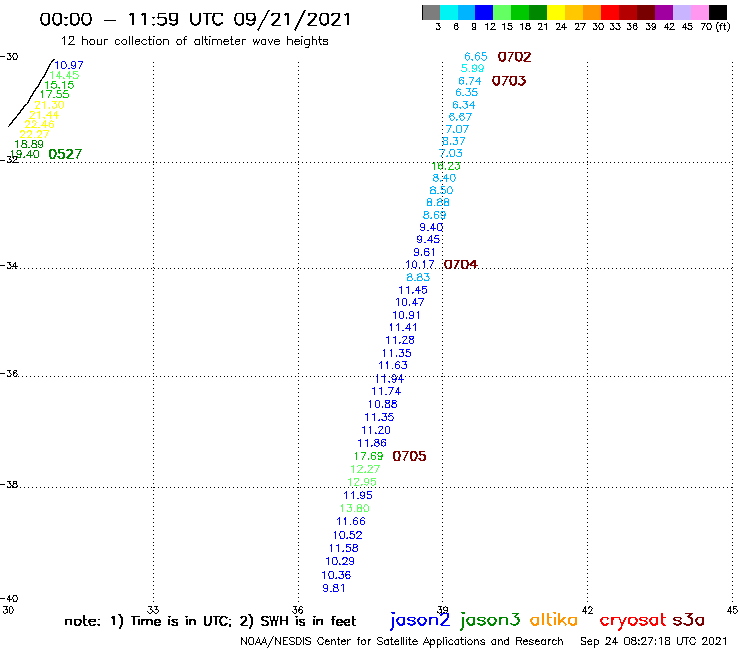Click wave height value 10.97
Image resolution: width=740 pixels, height=650 pixels.
[x=69, y=65]
